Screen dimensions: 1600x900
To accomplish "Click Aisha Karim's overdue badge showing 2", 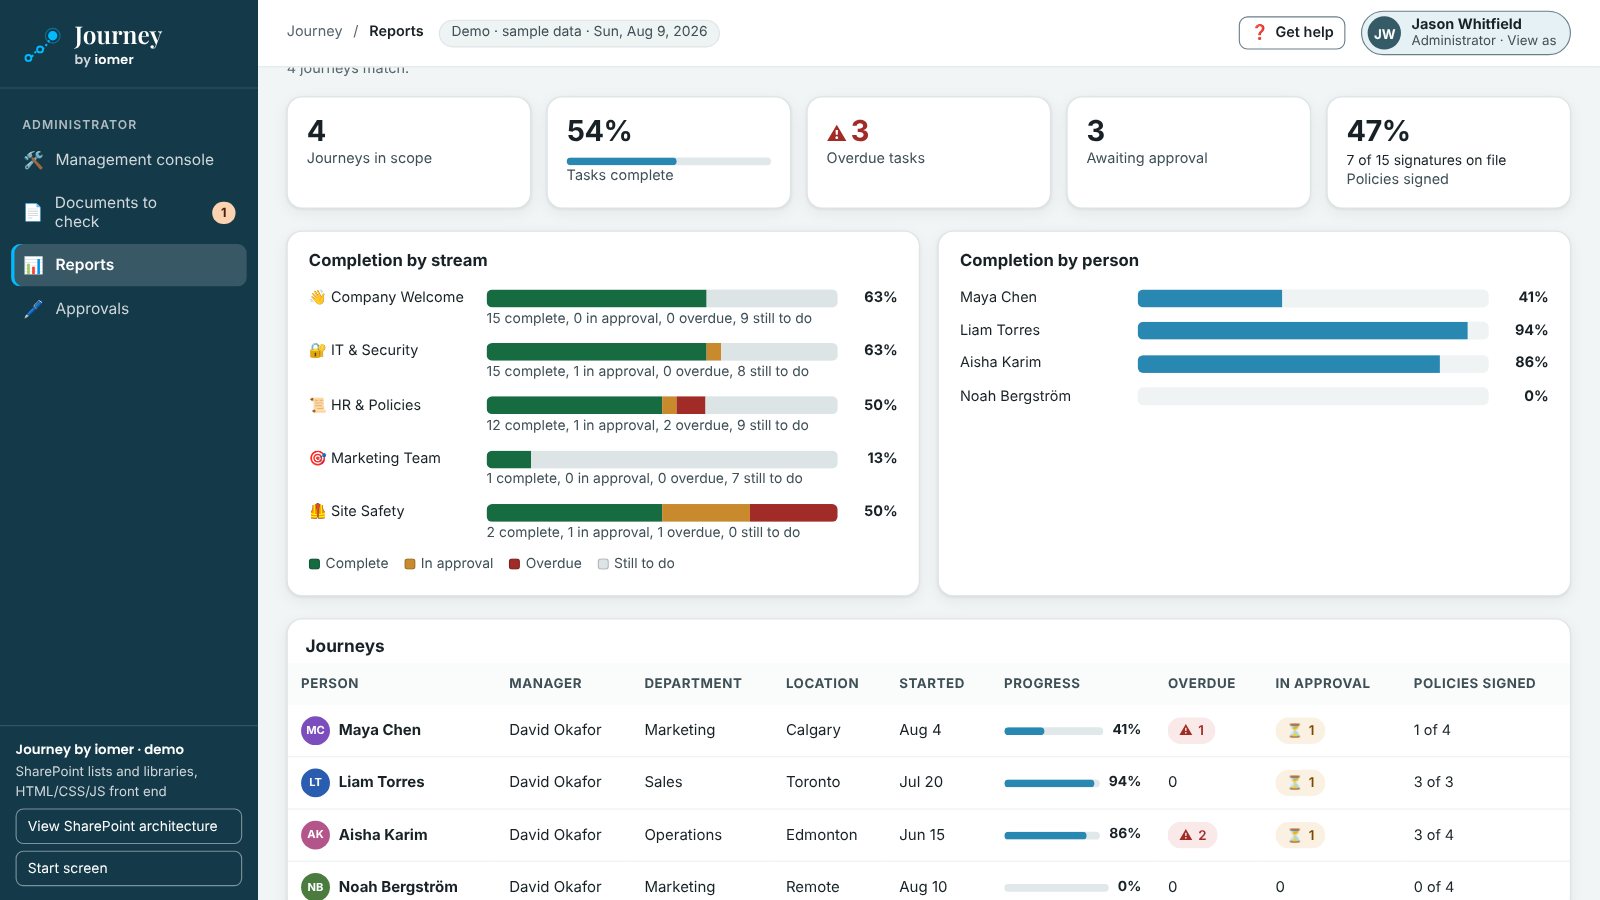I will [1192, 834].
